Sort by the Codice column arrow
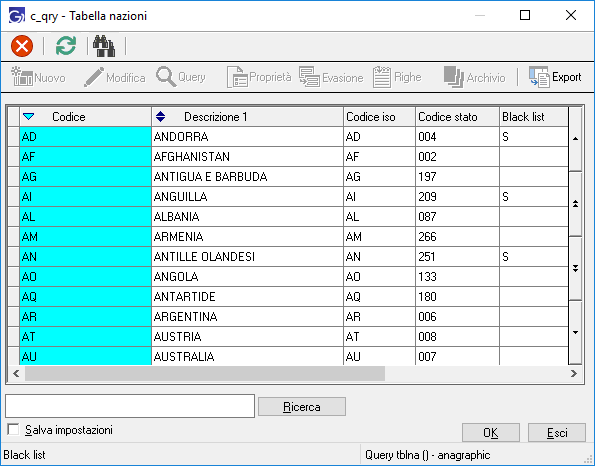The image size is (595, 466). [29, 116]
